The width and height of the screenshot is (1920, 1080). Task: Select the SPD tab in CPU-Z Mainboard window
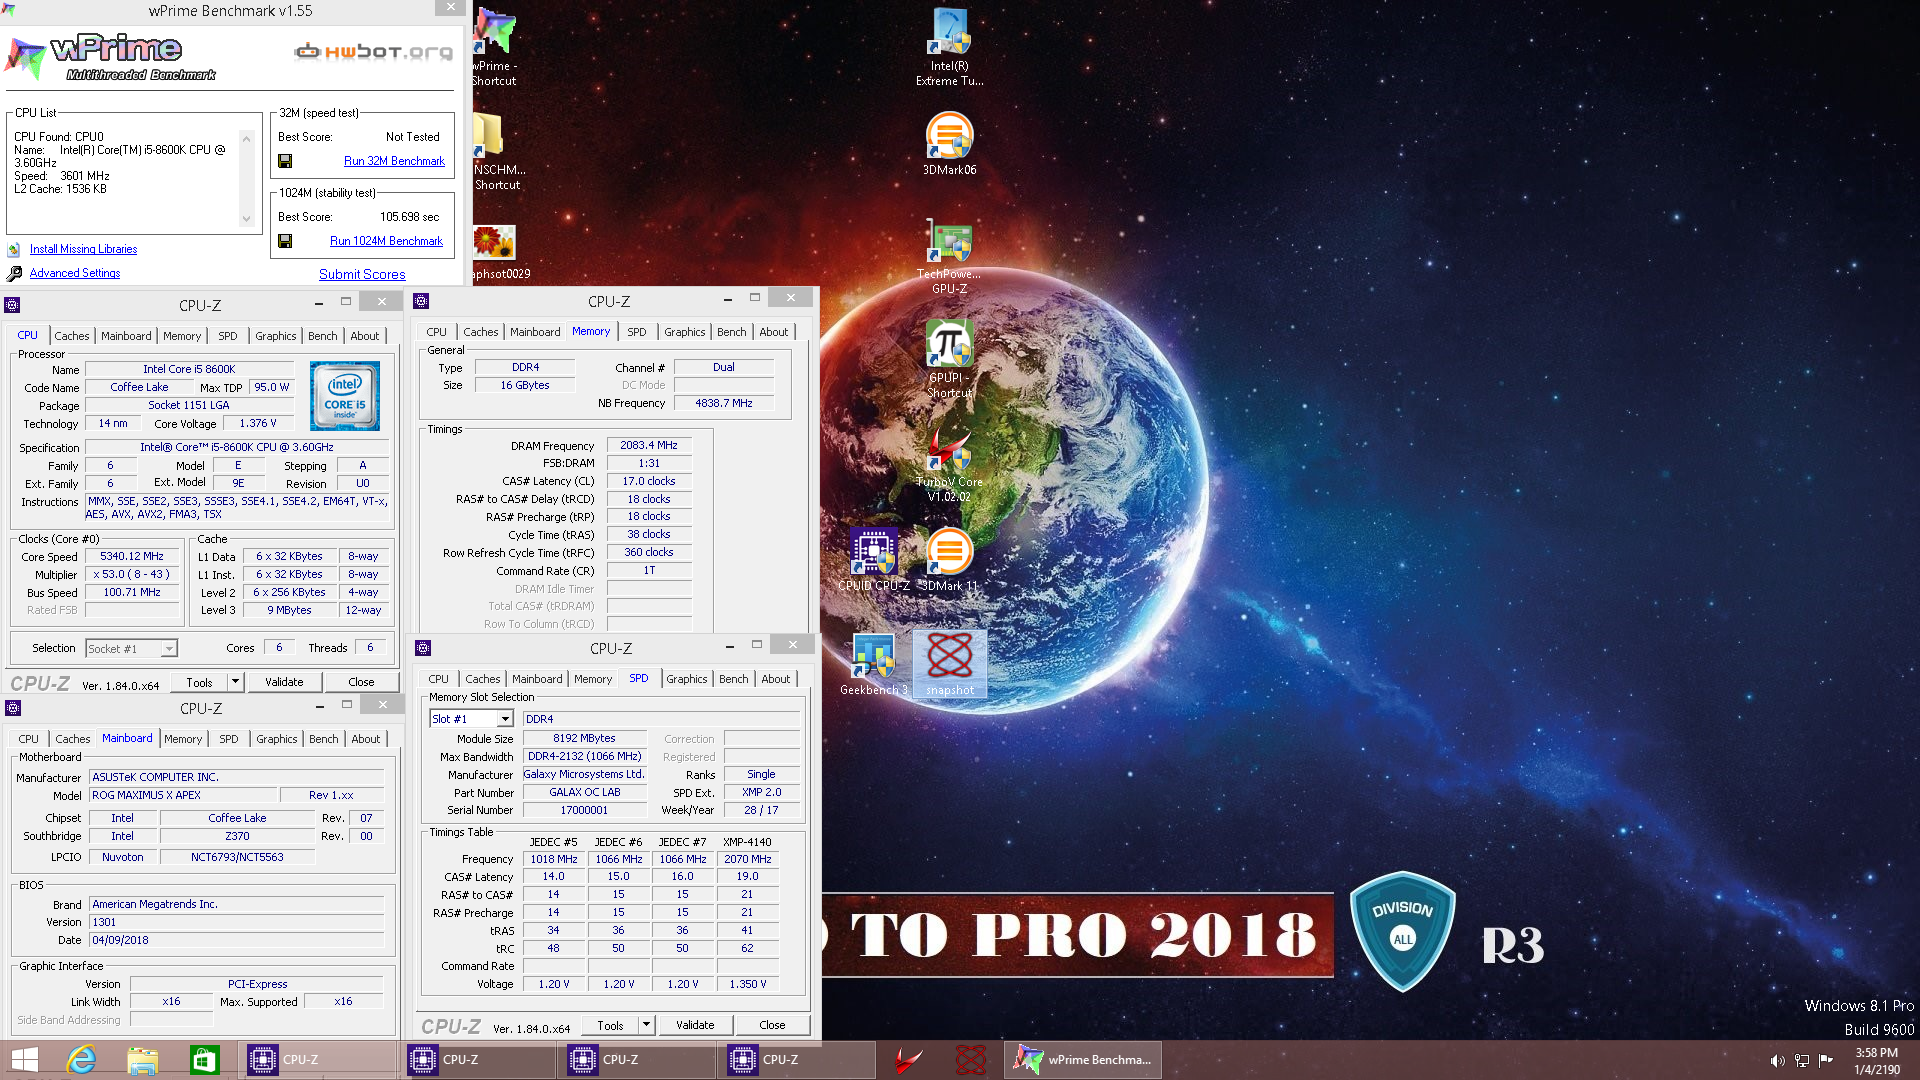coord(228,739)
